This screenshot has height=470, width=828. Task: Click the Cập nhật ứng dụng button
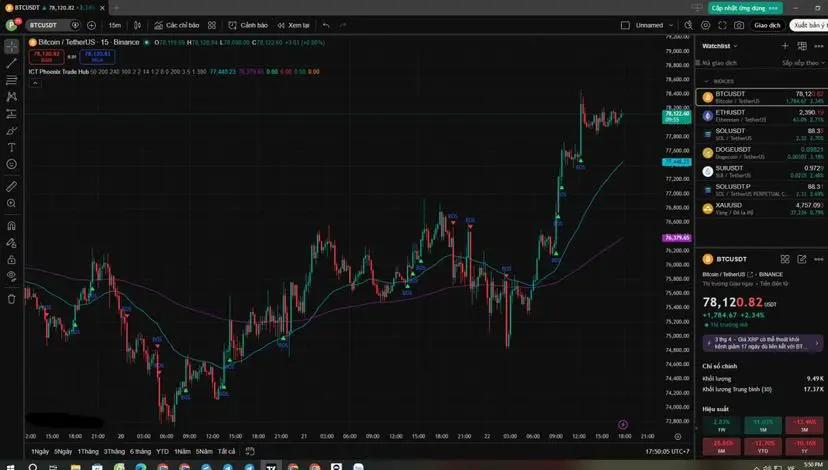[745, 8]
